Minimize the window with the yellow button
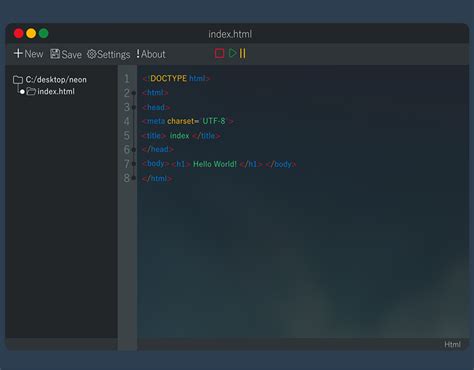The height and width of the screenshot is (370, 474). click(31, 33)
